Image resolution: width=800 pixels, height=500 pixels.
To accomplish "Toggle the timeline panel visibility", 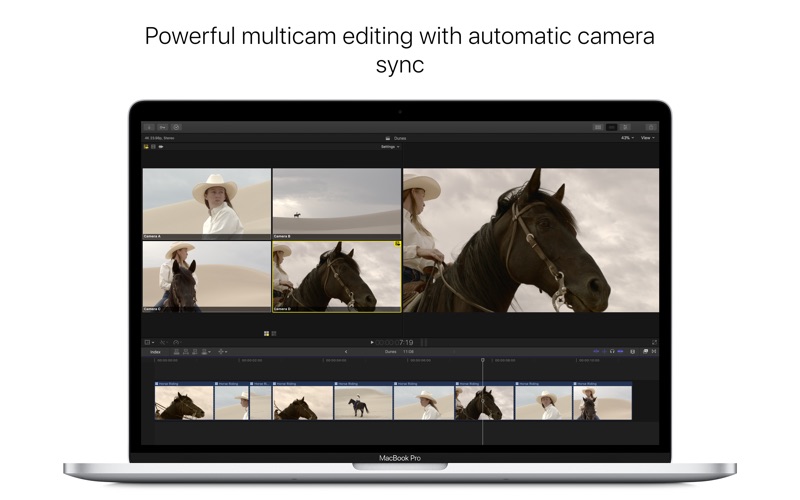I will point(611,127).
